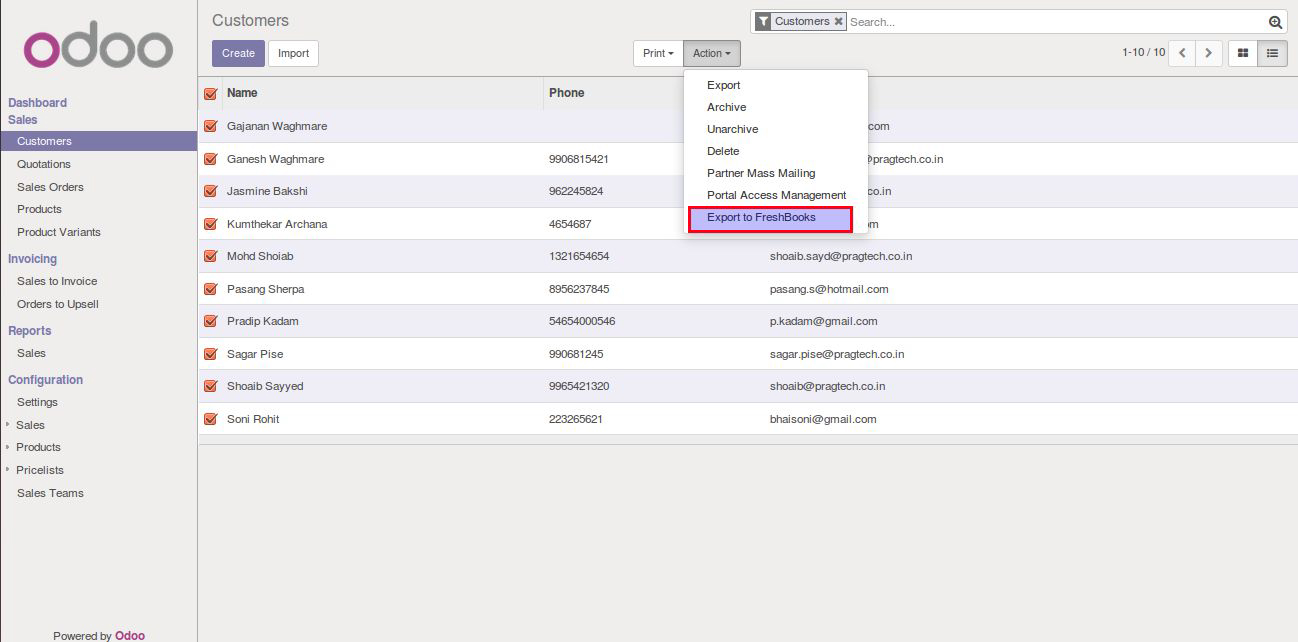Screen dimensions: 1298x642
Task: Open Pasang Sherpa customer row
Action: [x=748, y=289]
